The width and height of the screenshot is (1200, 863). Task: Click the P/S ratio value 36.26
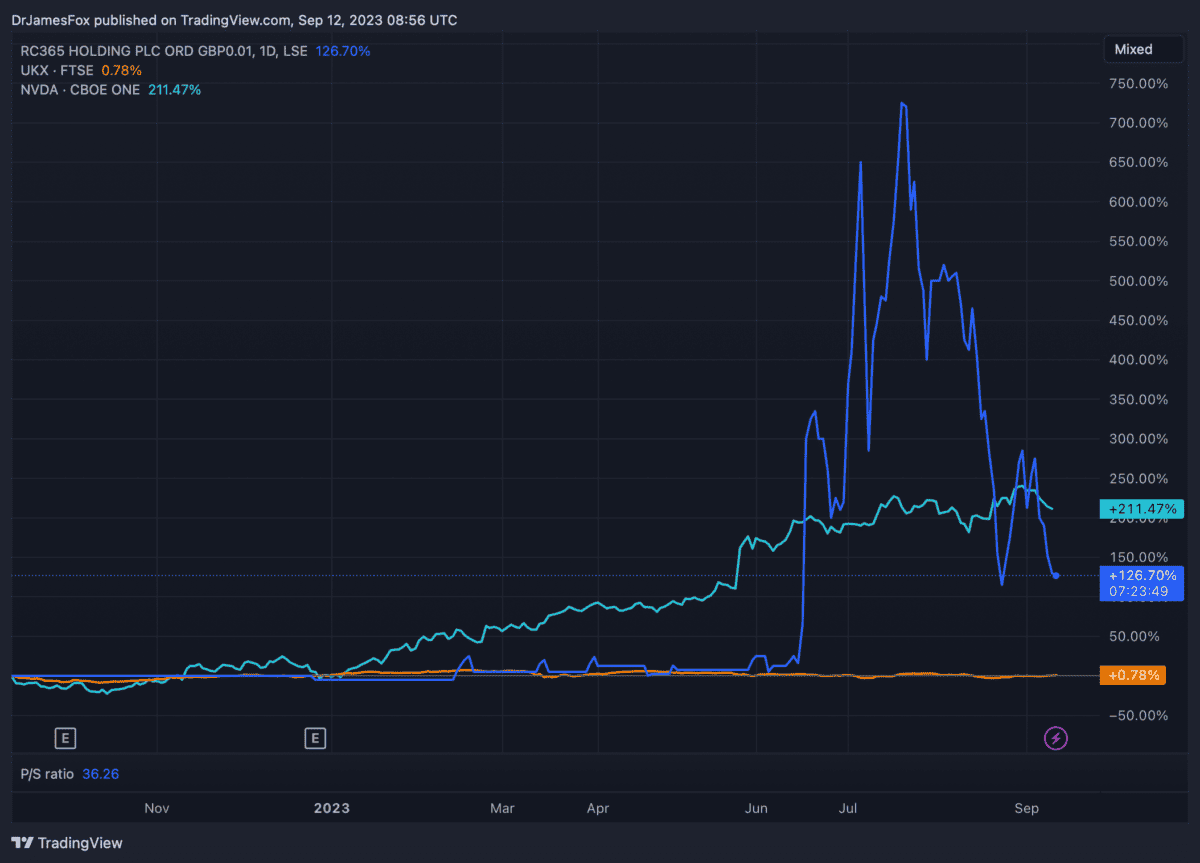[101, 774]
